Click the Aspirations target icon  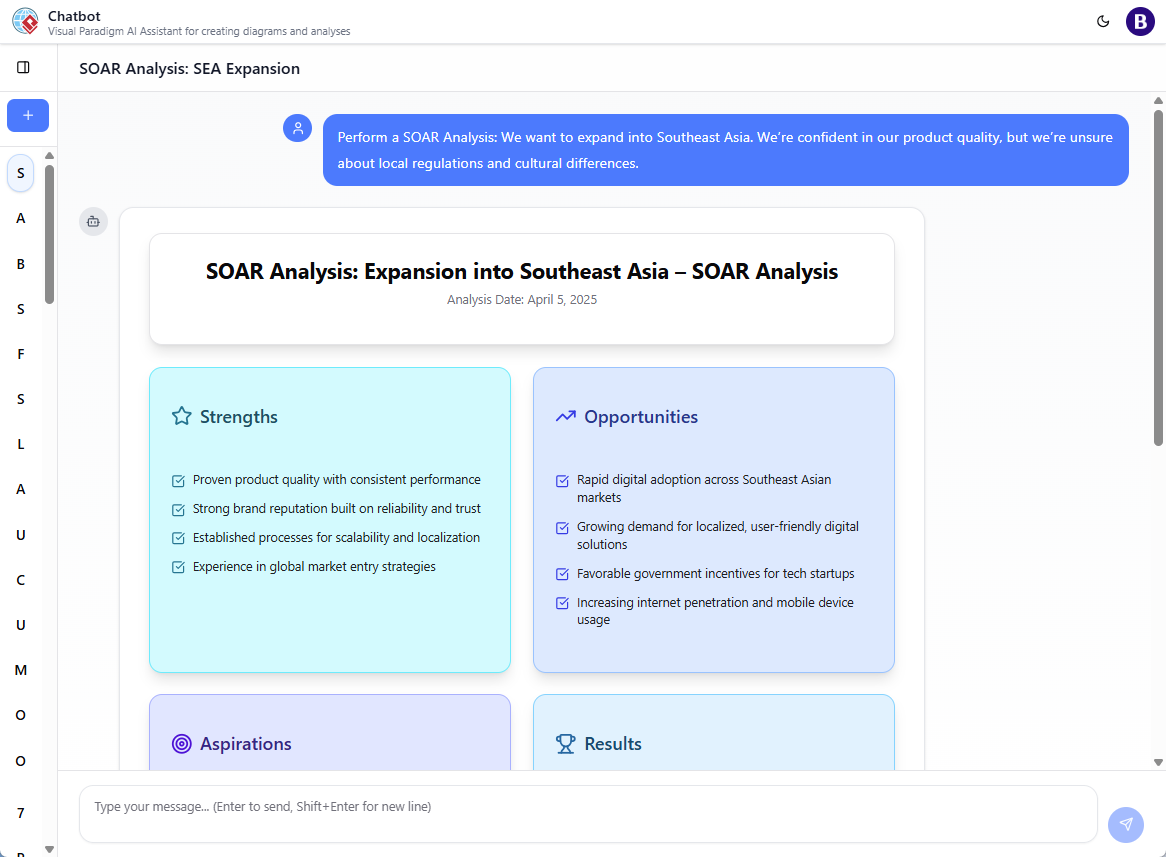pos(181,744)
